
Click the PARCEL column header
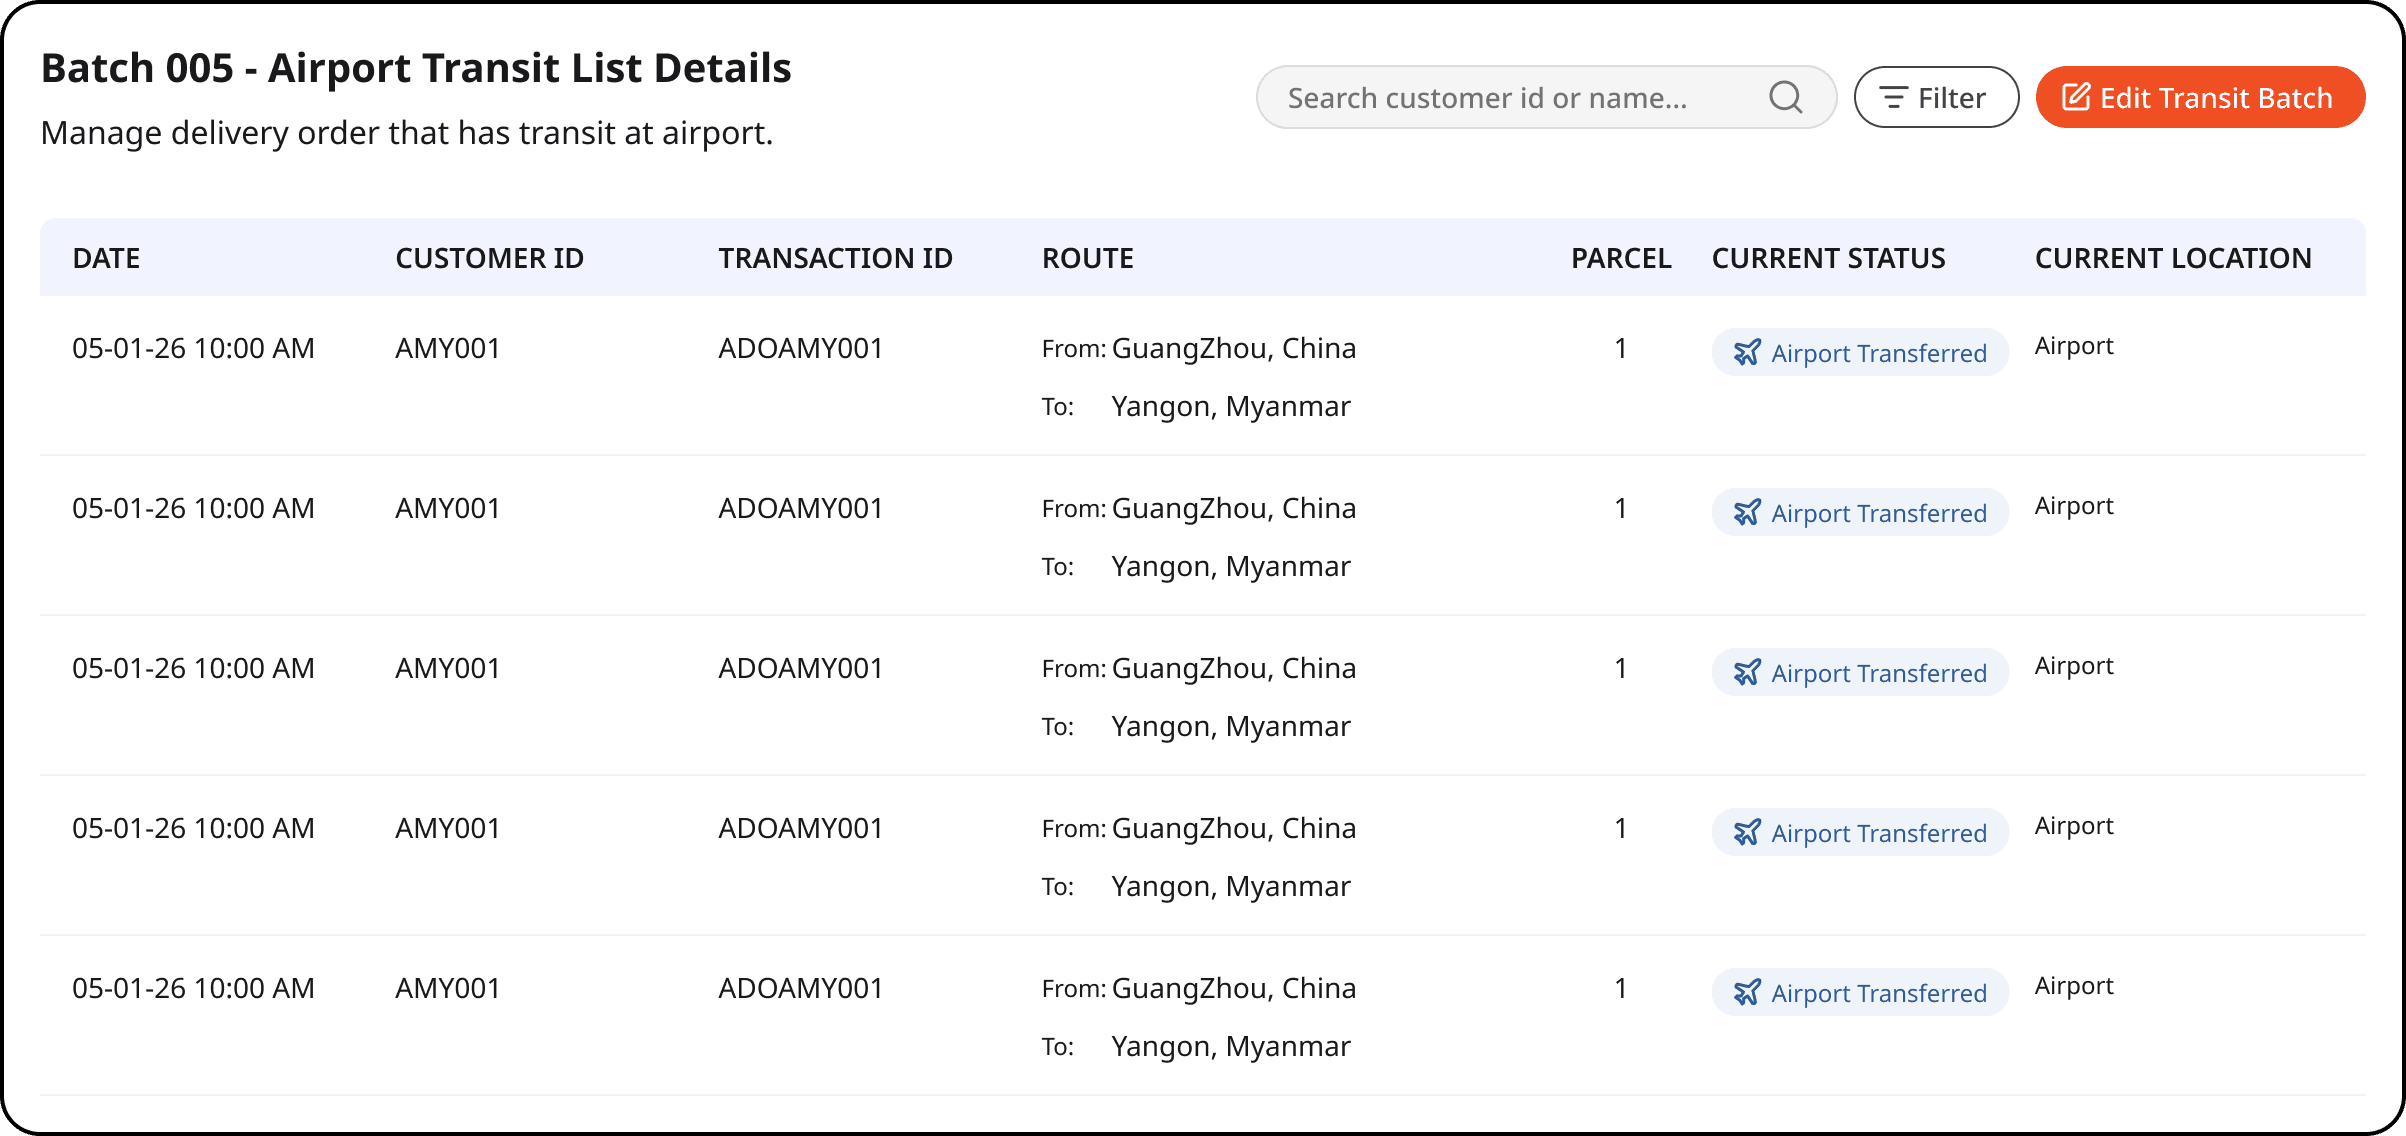pyautogui.click(x=1620, y=258)
